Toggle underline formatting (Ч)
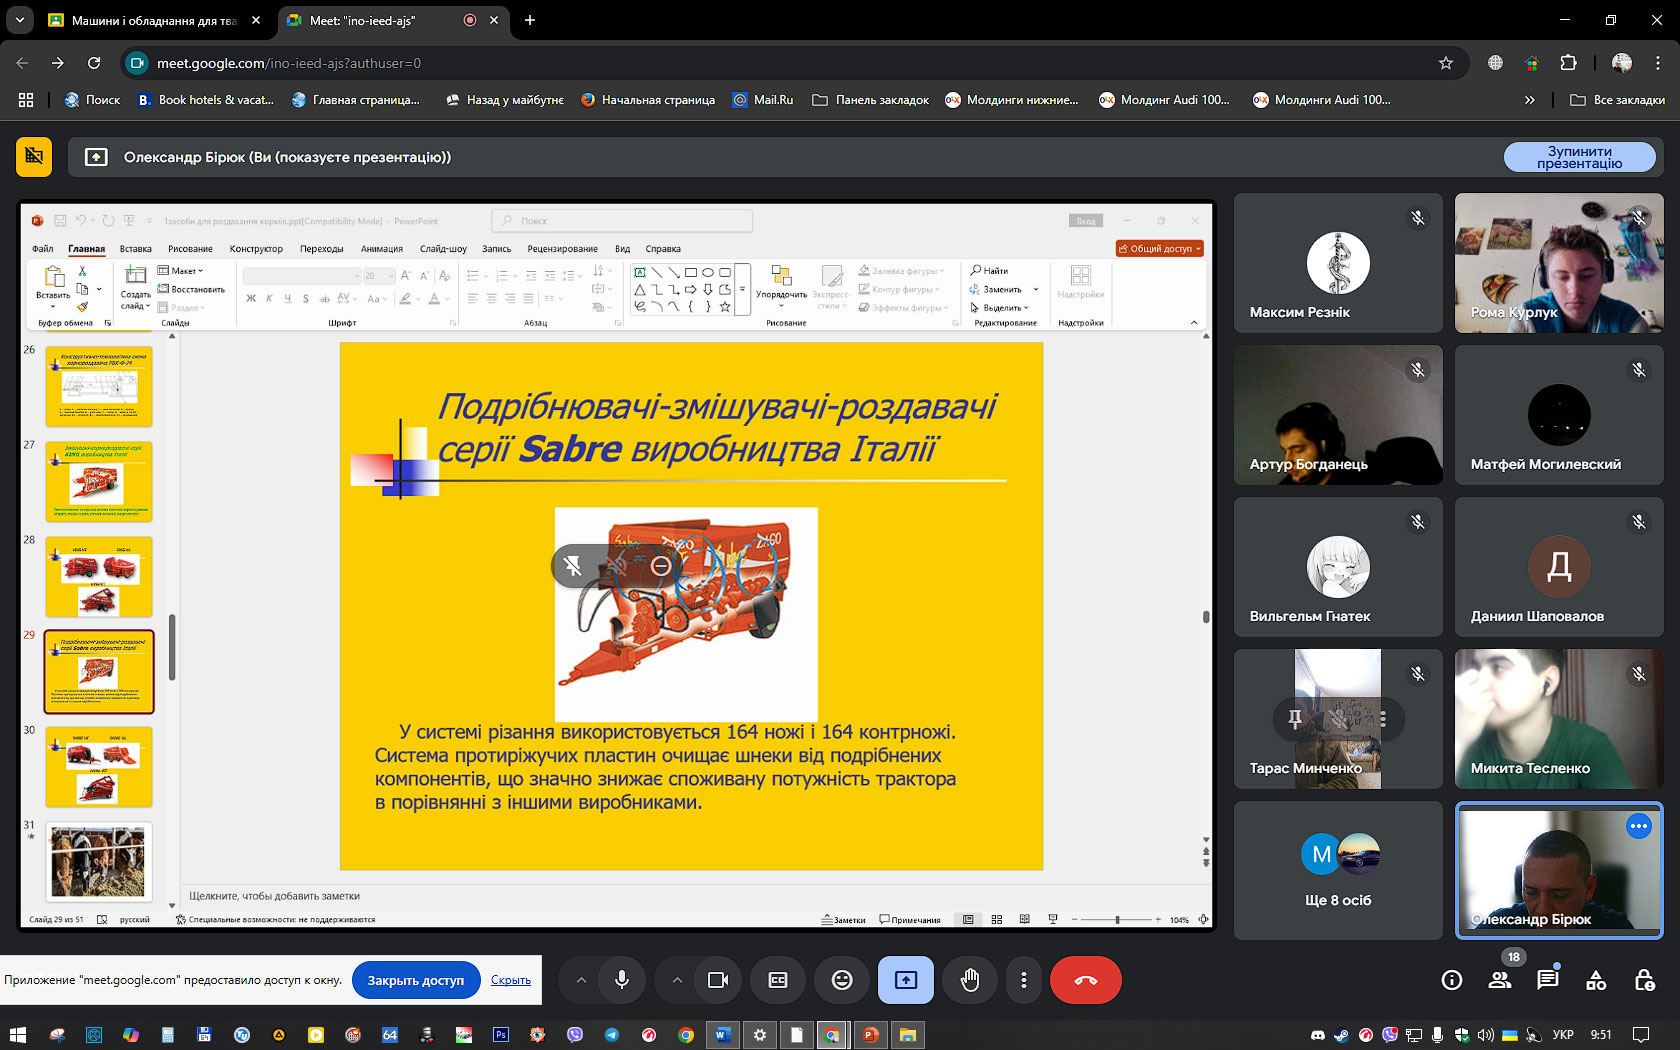 tap(288, 299)
